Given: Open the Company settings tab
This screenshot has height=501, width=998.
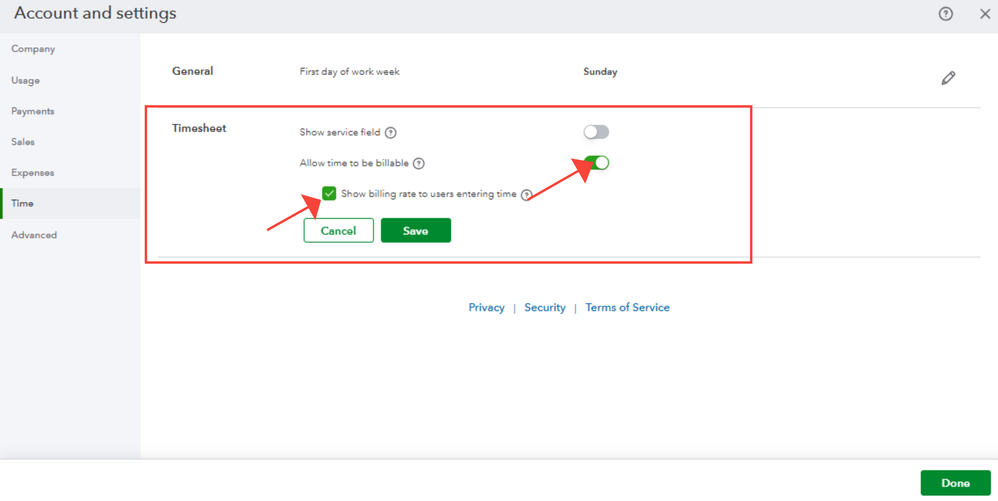Looking at the screenshot, I should click(x=33, y=49).
